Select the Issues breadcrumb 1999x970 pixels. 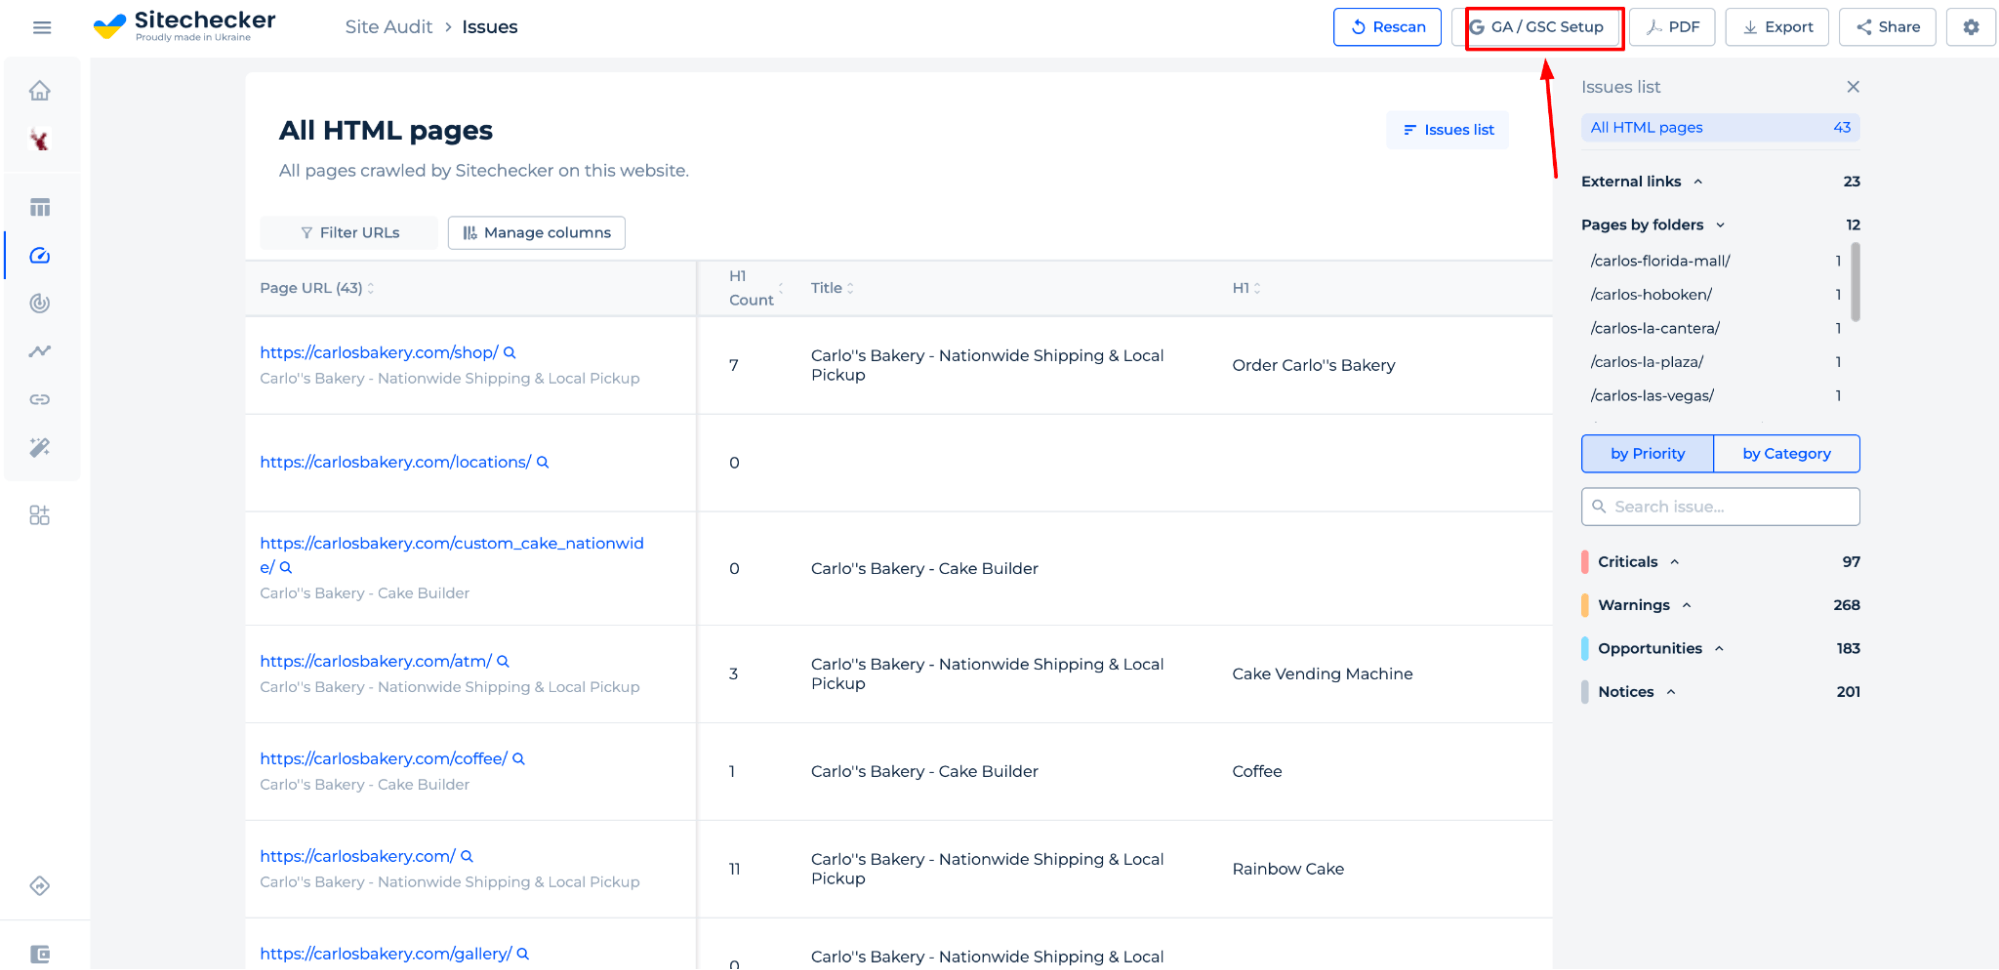pos(489,27)
